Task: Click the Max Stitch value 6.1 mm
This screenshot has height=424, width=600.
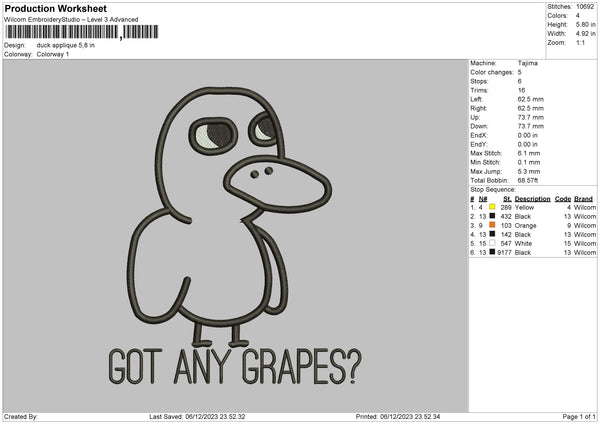Action: coord(528,153)
